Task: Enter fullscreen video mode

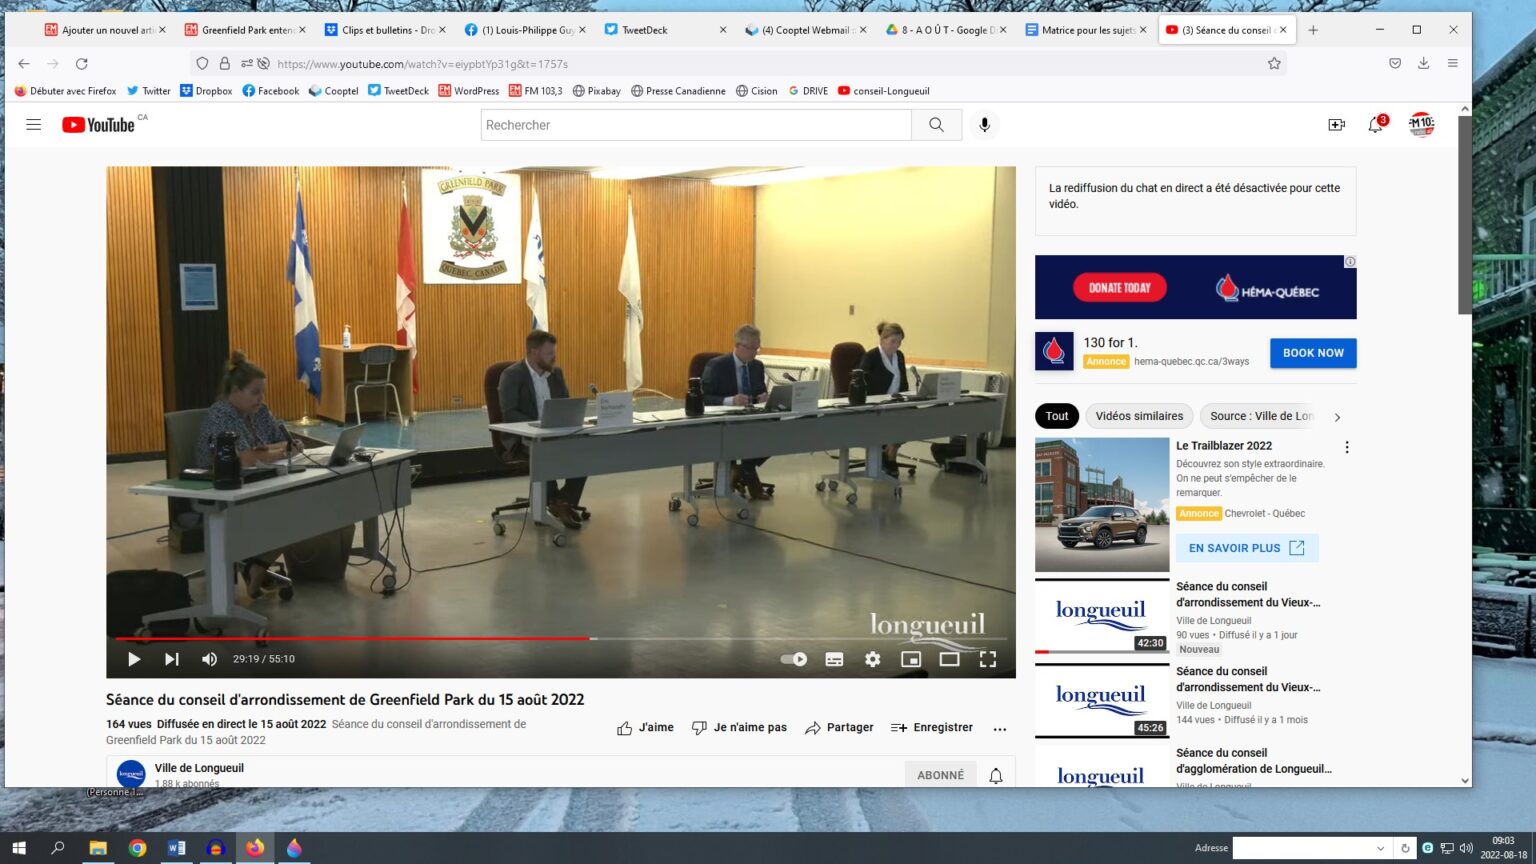Action: tap(988, 659)
